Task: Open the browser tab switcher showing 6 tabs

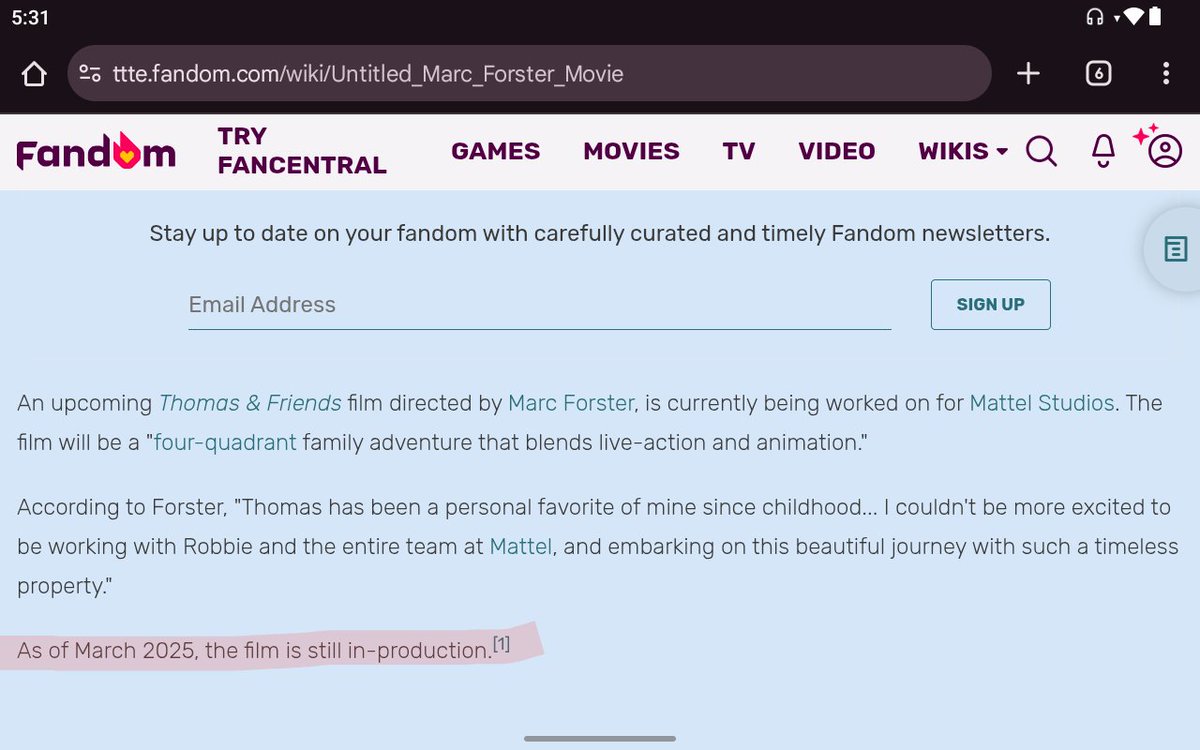Action: (1097, 72)
